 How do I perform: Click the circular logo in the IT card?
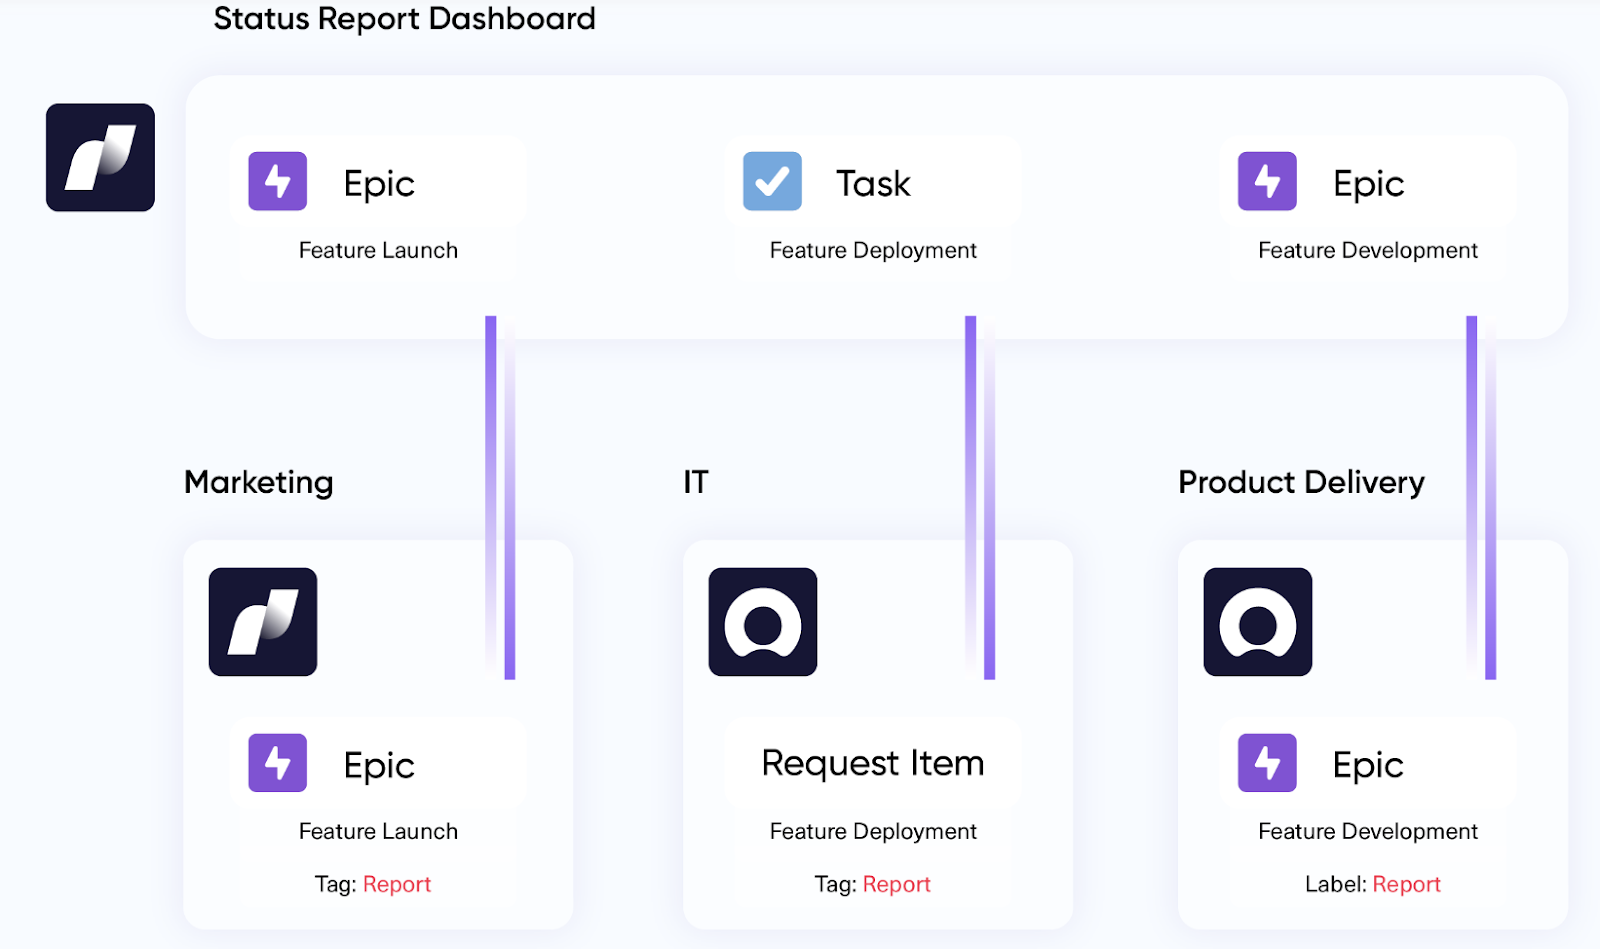click(763, 622)
